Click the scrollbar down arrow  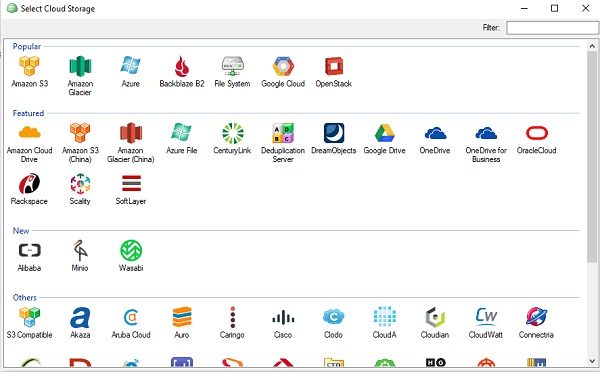click(x=592, y=361)
